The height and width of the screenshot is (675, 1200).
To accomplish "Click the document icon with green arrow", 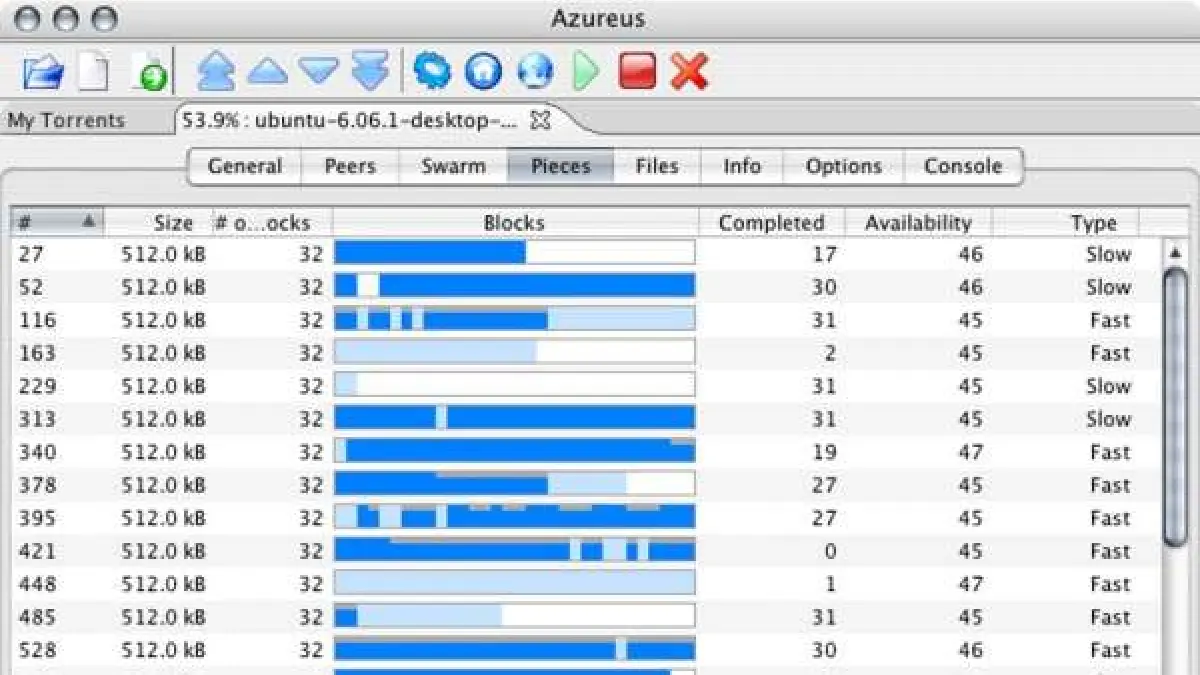I will click(150, 72).
